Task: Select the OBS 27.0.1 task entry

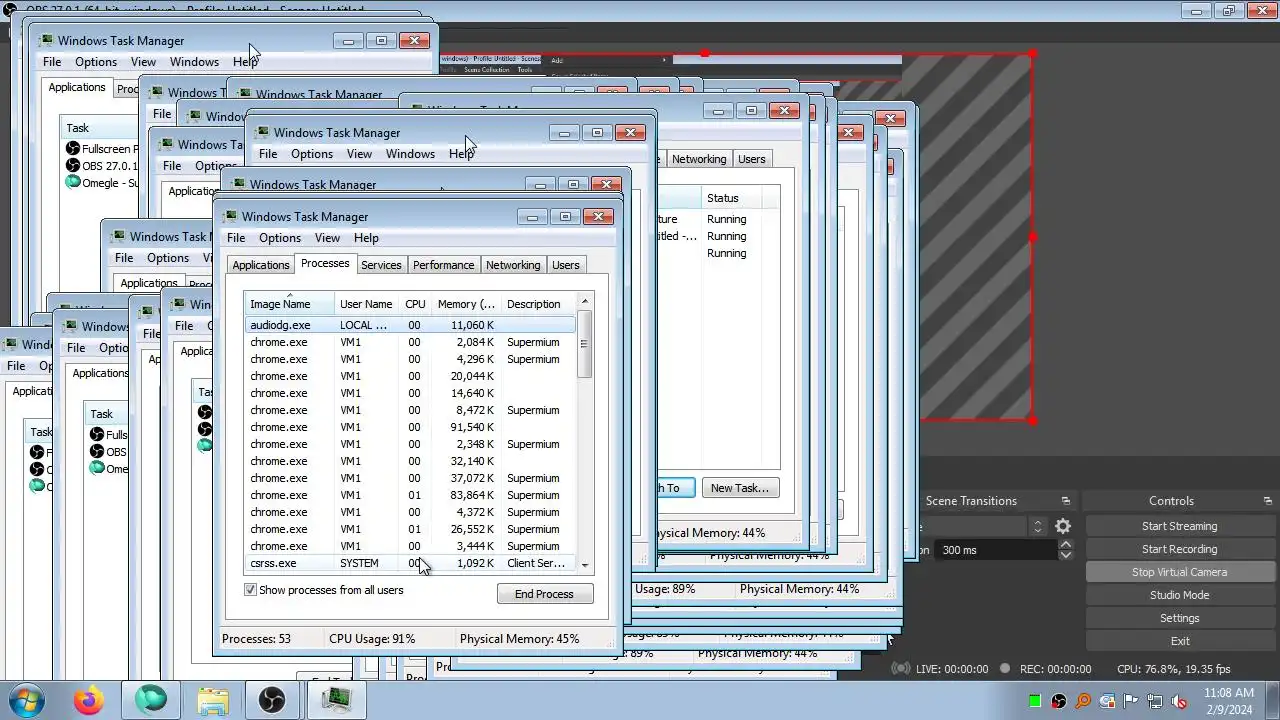Action: pyautogui.click(x=102, y=166)
